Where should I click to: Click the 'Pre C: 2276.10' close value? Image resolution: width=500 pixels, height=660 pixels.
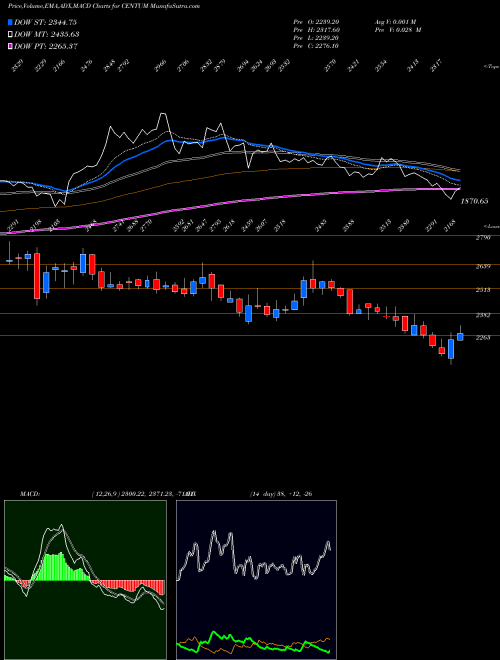click(316, 46)
